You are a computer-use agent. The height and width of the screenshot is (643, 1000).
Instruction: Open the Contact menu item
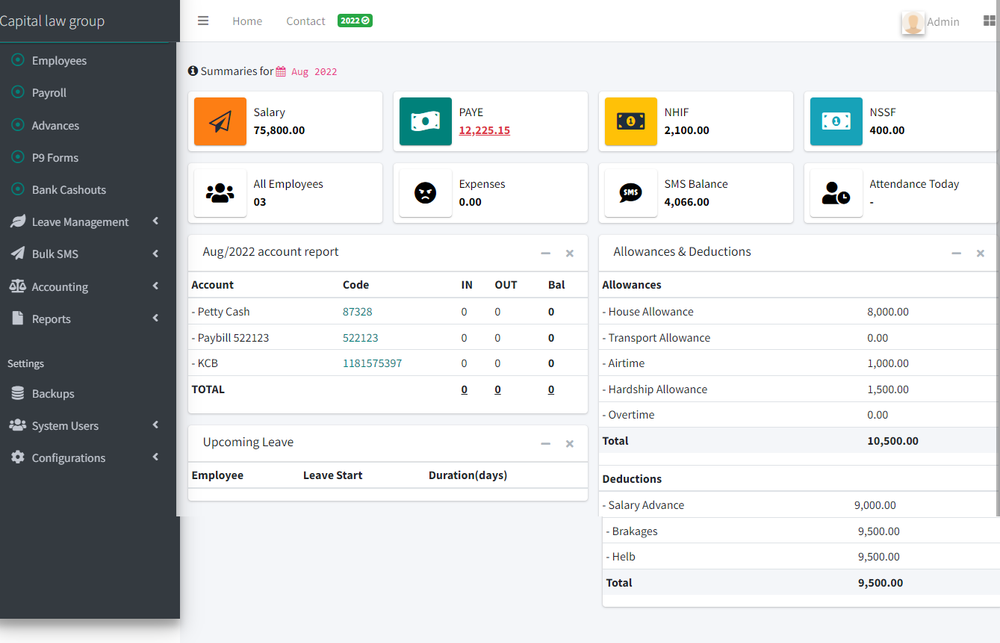click(x=305, y=20)
